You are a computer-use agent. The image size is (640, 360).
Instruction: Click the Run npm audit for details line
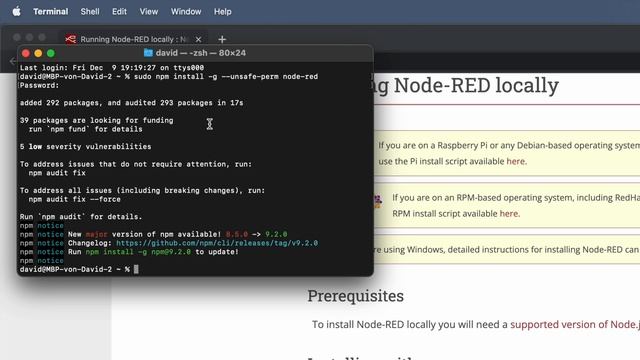pyautogui.click(x=81, y=217)
